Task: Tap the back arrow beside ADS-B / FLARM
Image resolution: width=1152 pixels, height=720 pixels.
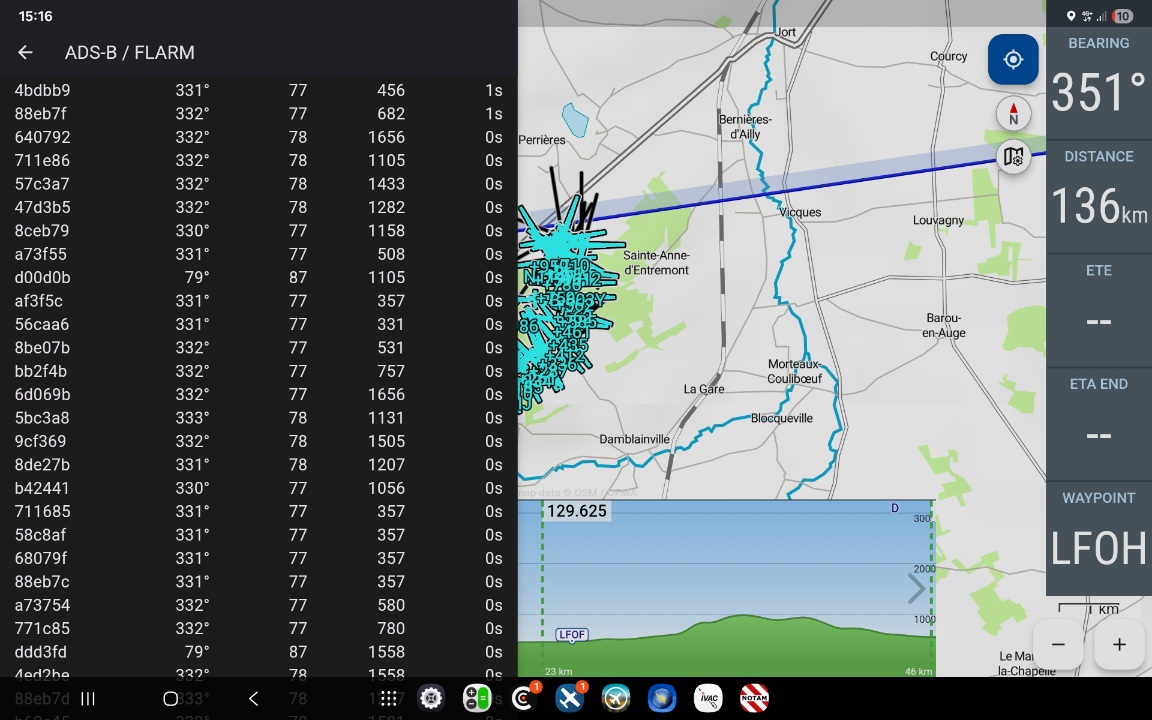Action: 26,53
